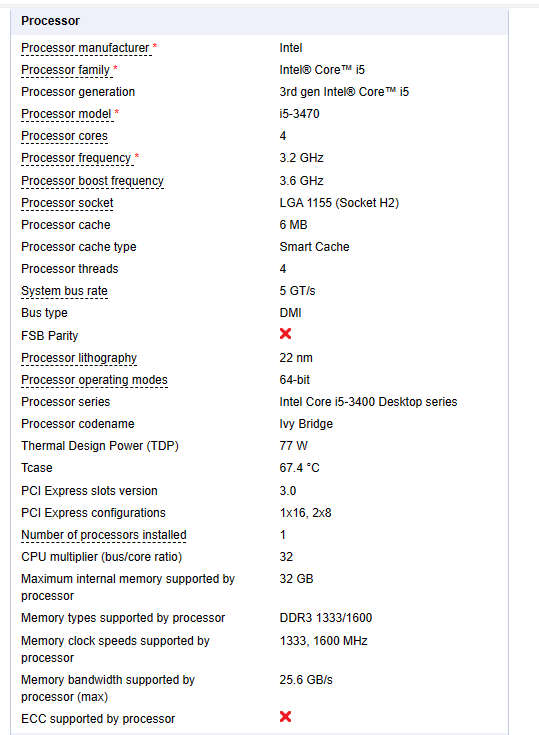Open the Processor family definition link
The height and width of the screenshot is (735, 539).
click(65, 70)
